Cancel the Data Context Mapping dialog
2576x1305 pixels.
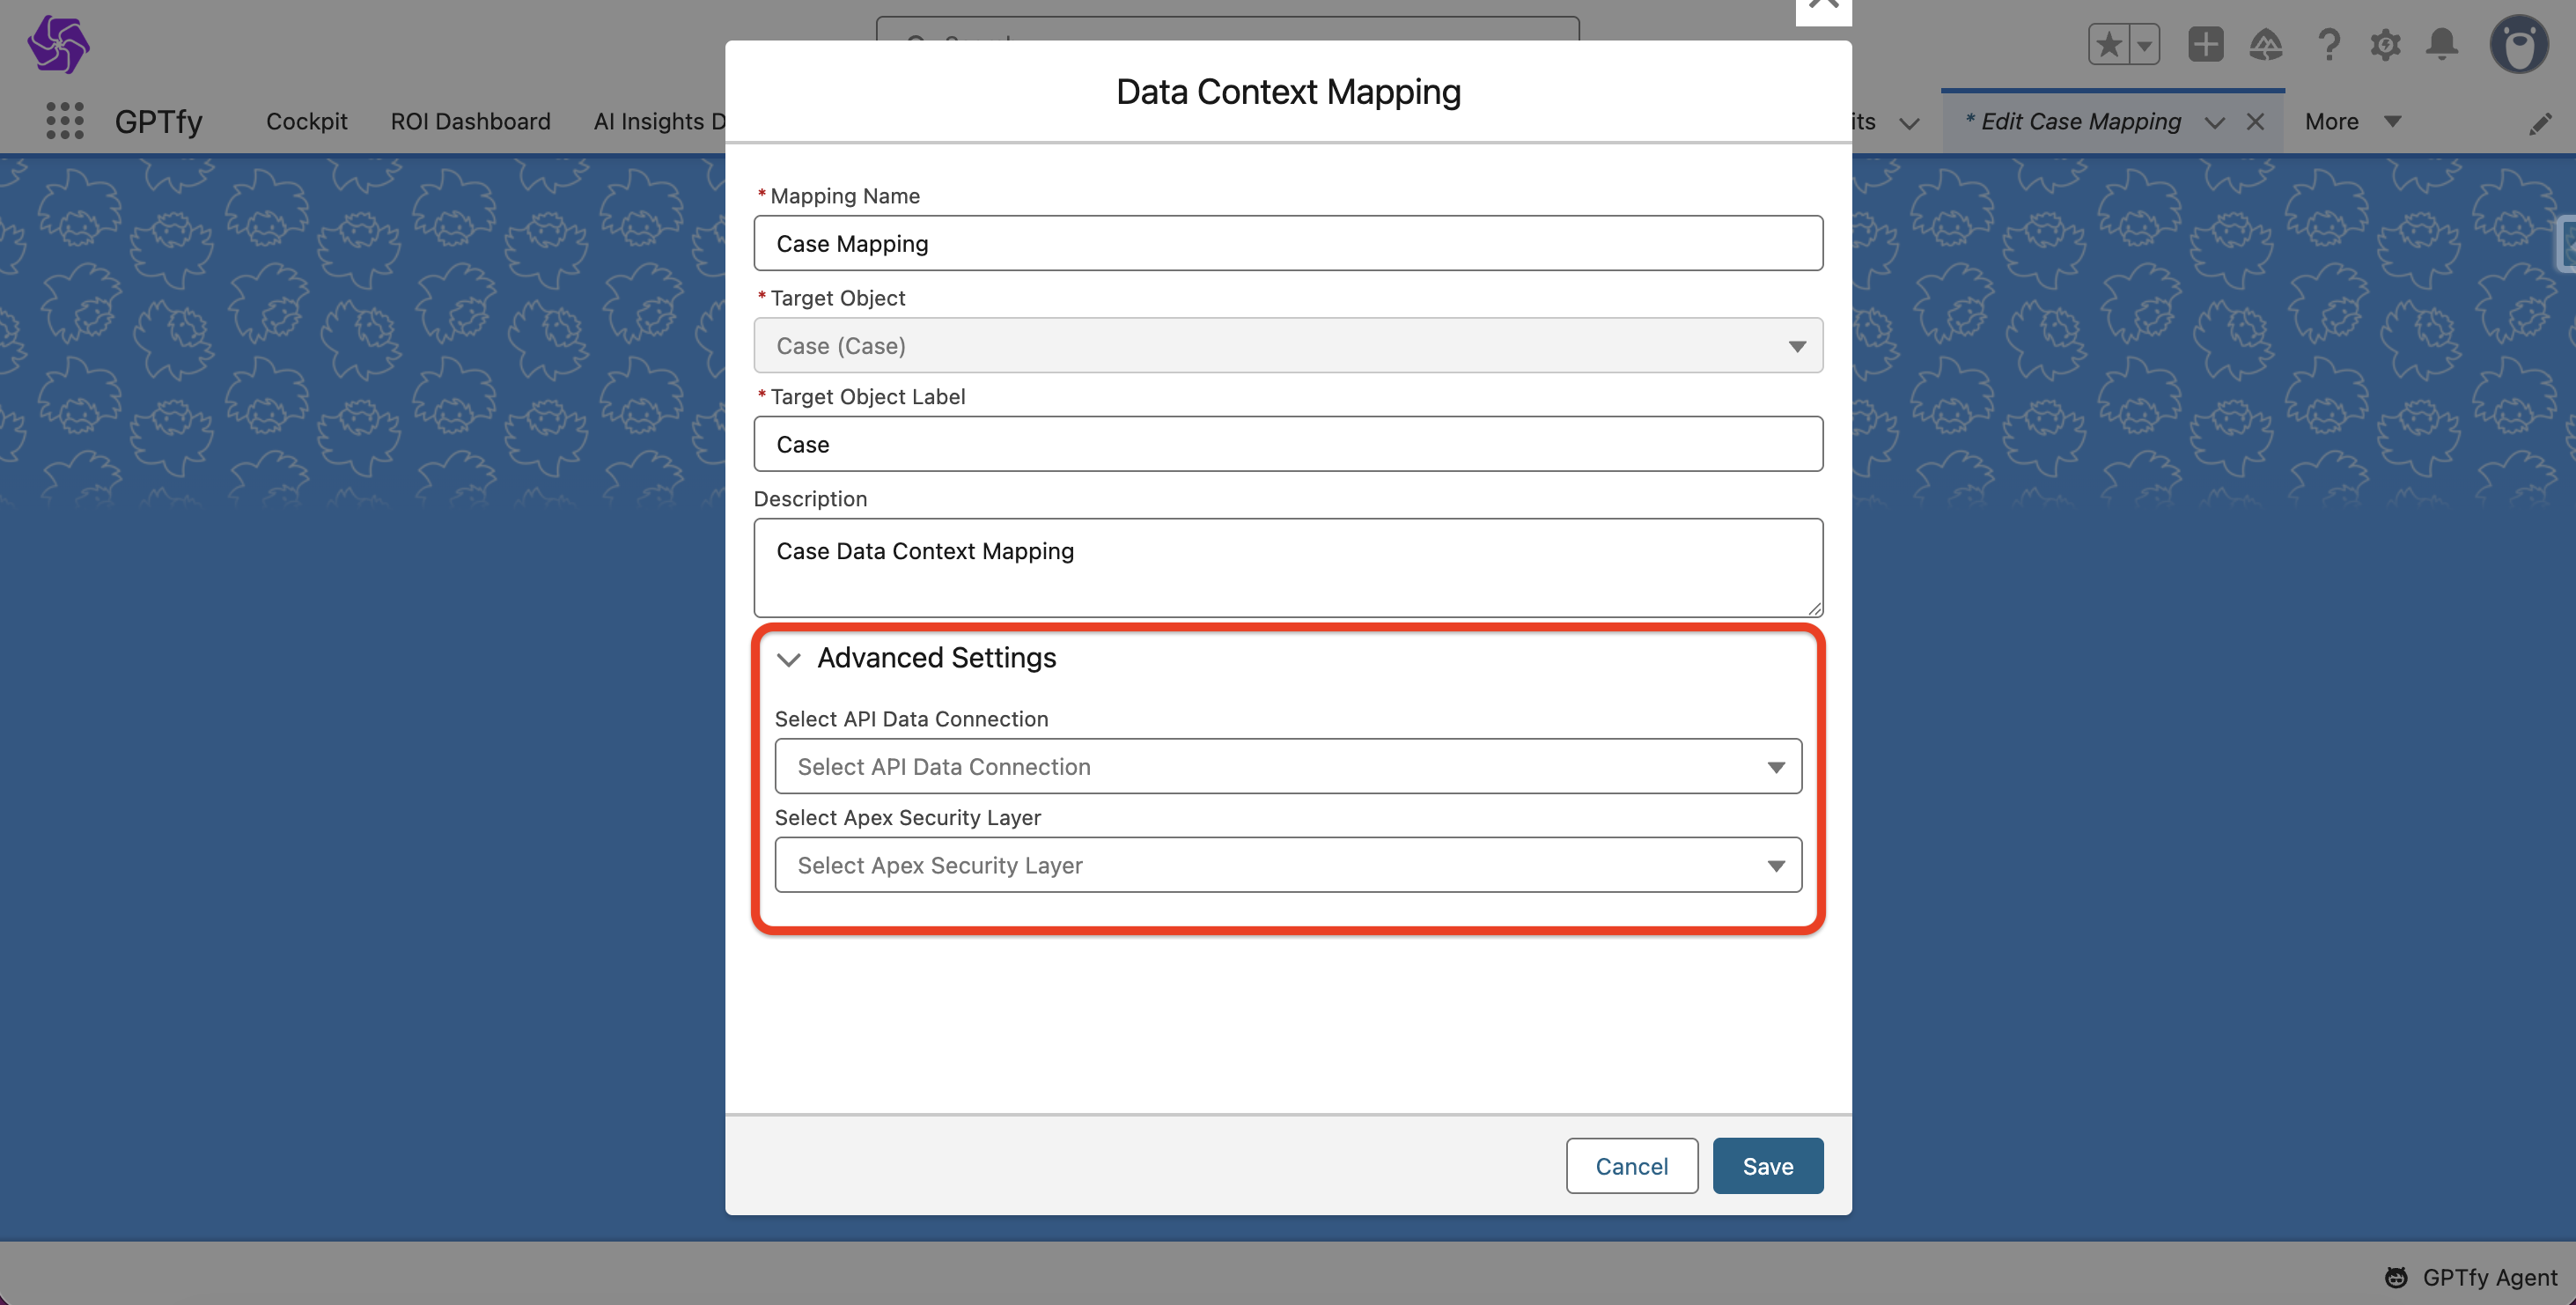coord(1631,1166)
